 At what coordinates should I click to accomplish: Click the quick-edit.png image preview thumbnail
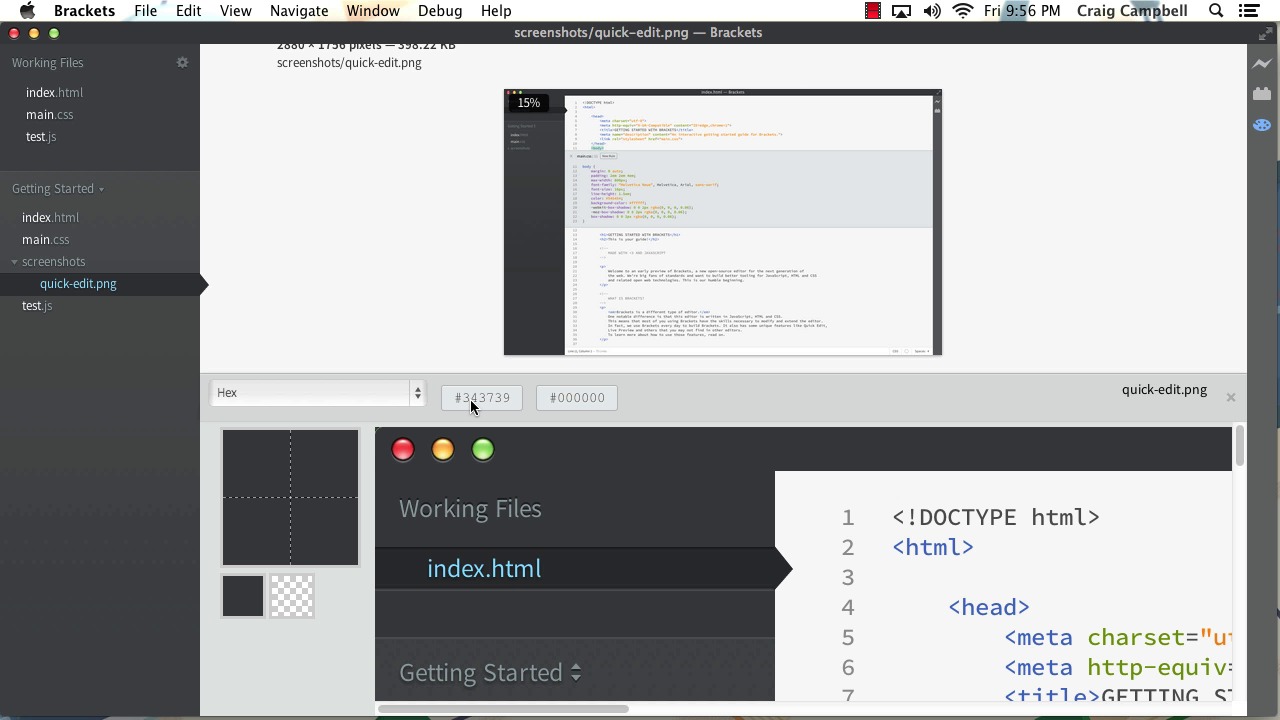[722, 222]
